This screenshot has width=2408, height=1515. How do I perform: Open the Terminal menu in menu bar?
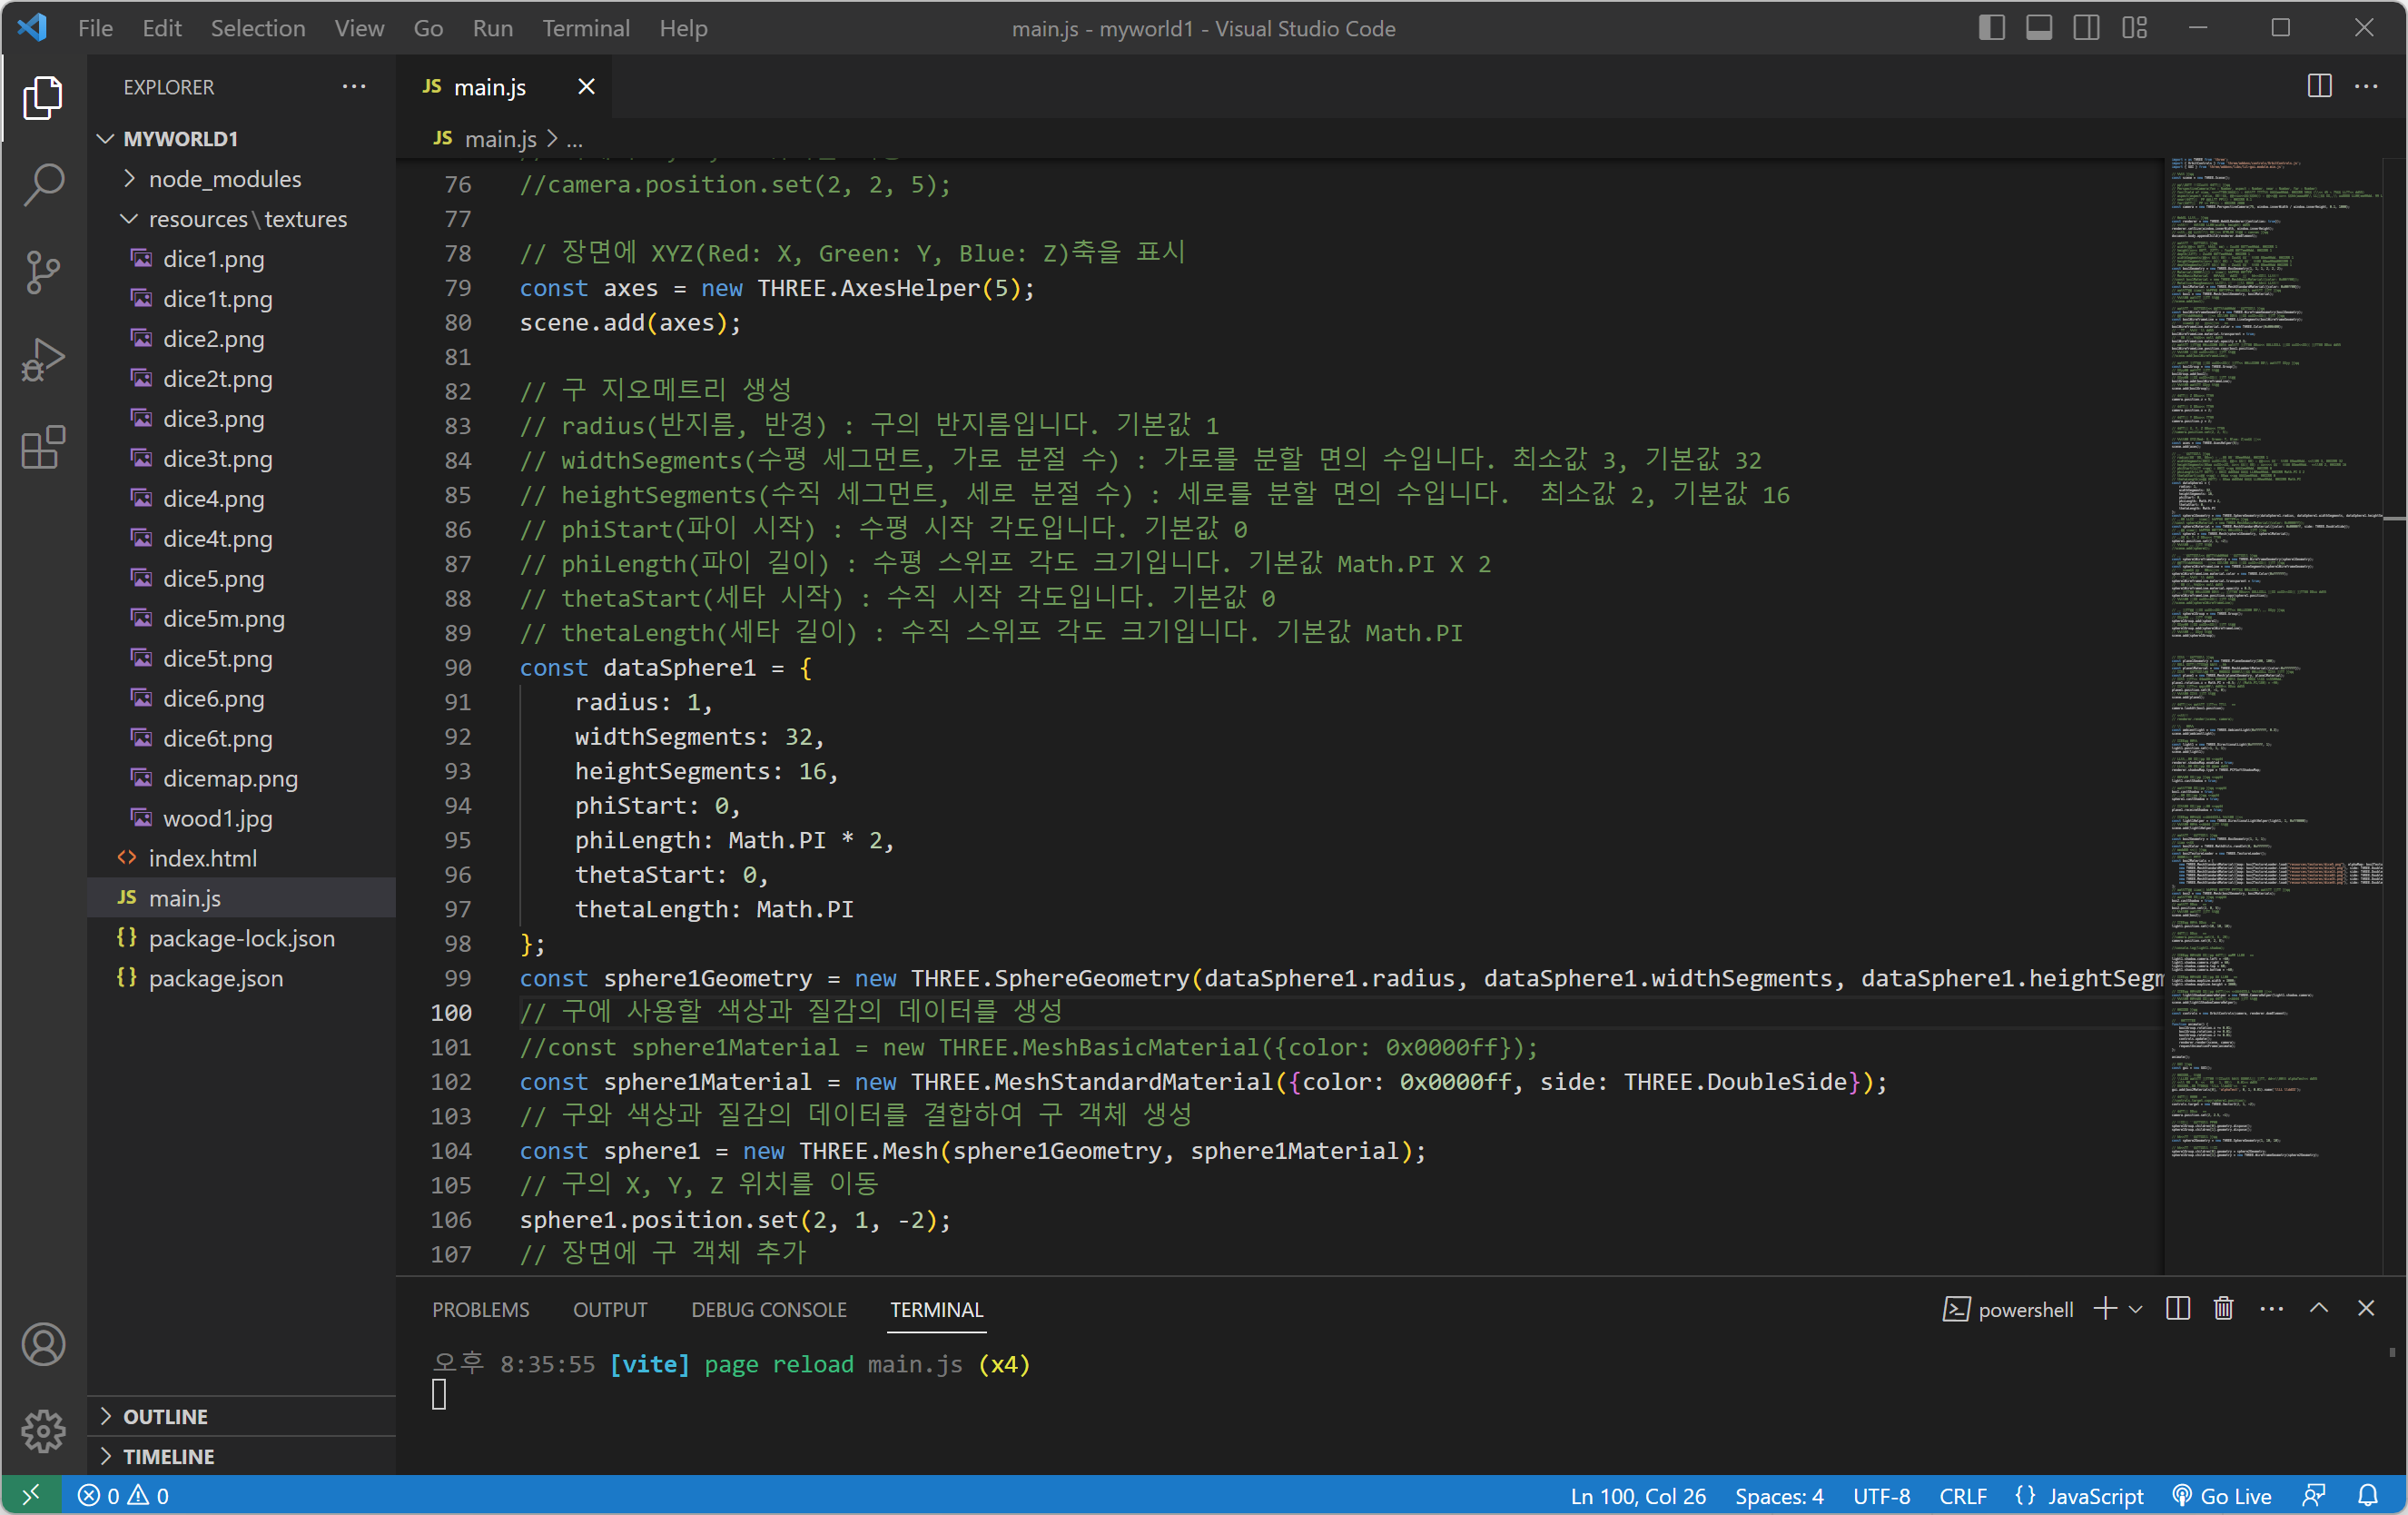(x=585, y=28)
